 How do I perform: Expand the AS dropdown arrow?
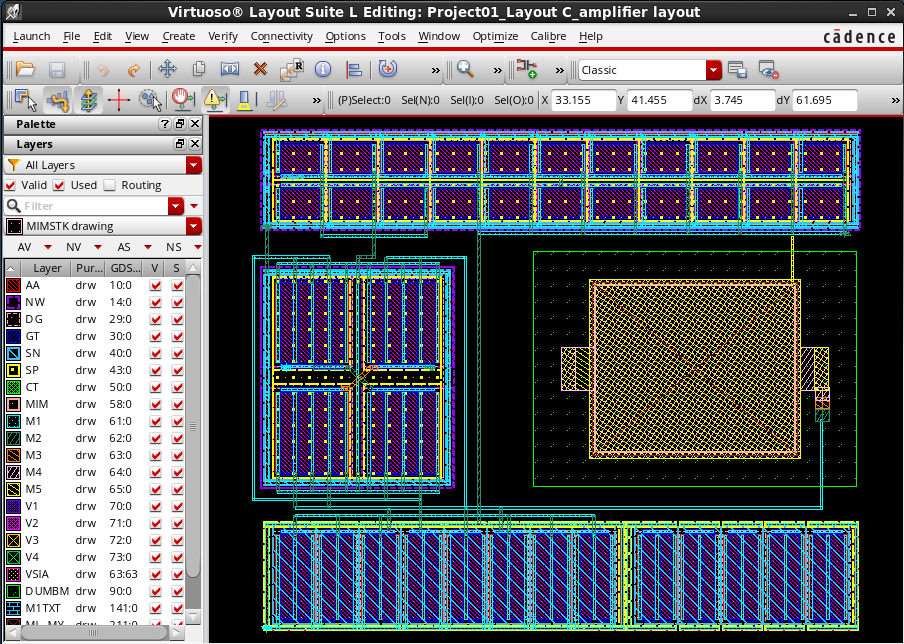click(x=148, y=247)
